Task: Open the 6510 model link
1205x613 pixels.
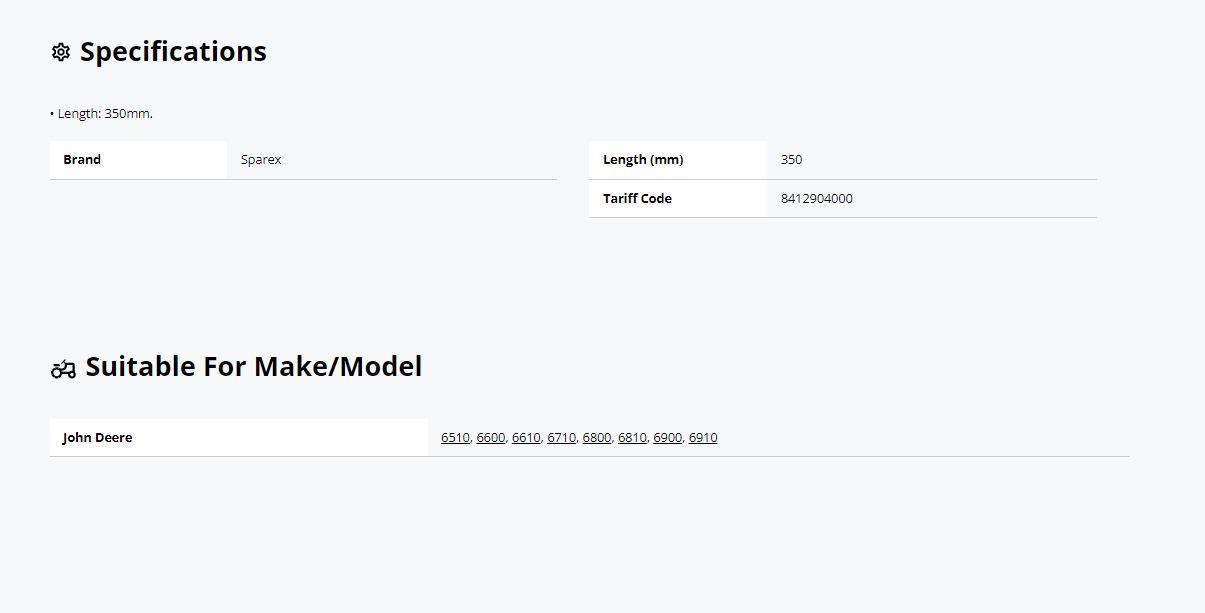Action: click(x=455, y=437)
